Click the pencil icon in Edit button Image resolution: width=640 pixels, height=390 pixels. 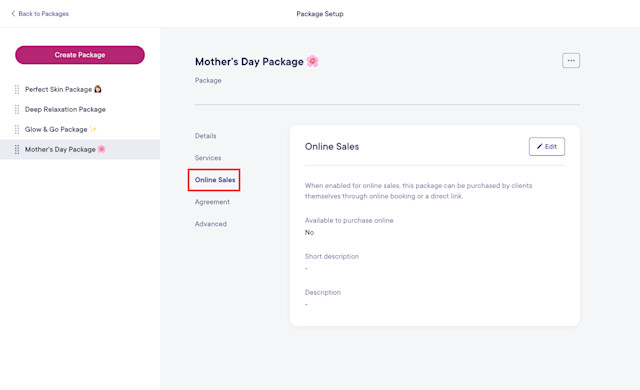coord(539,146)
